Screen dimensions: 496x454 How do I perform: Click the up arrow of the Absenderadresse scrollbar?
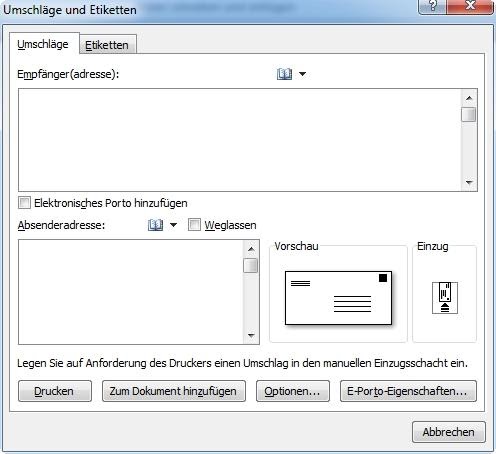click(251, 249)
